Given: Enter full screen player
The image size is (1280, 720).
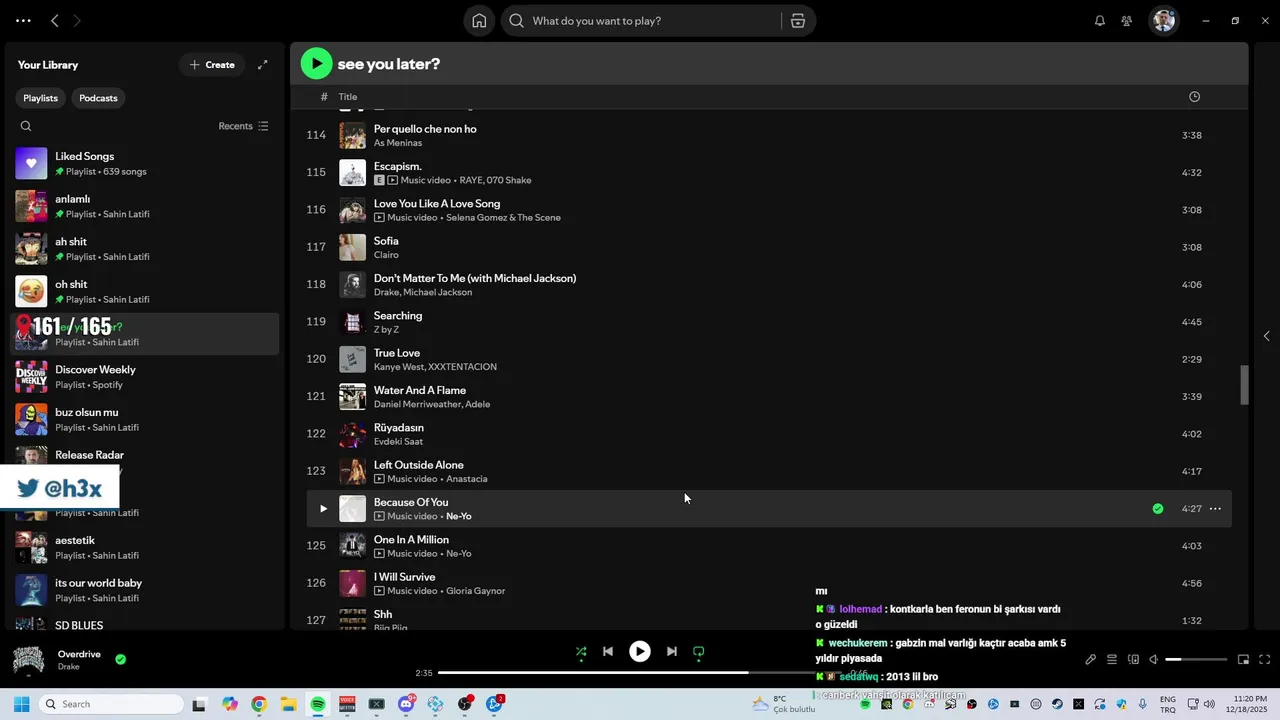Looking at the screenshot, I should 1264,660.
